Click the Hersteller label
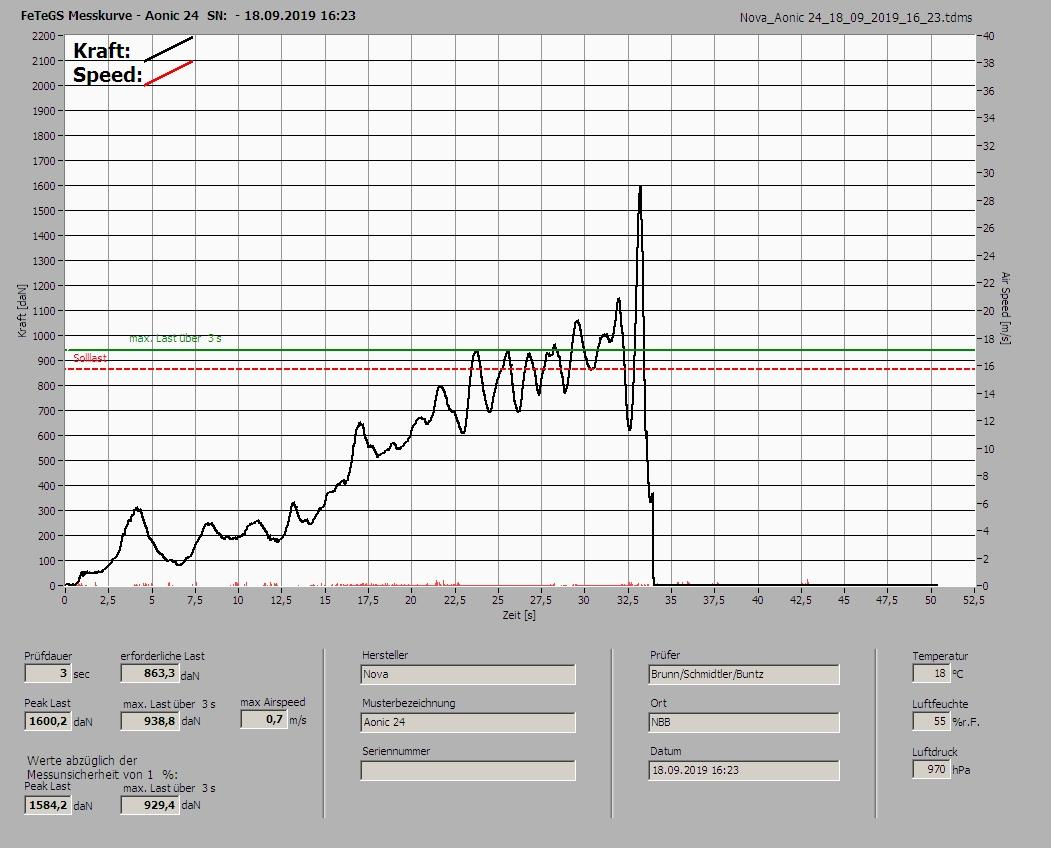 click(x=385, y=655)
